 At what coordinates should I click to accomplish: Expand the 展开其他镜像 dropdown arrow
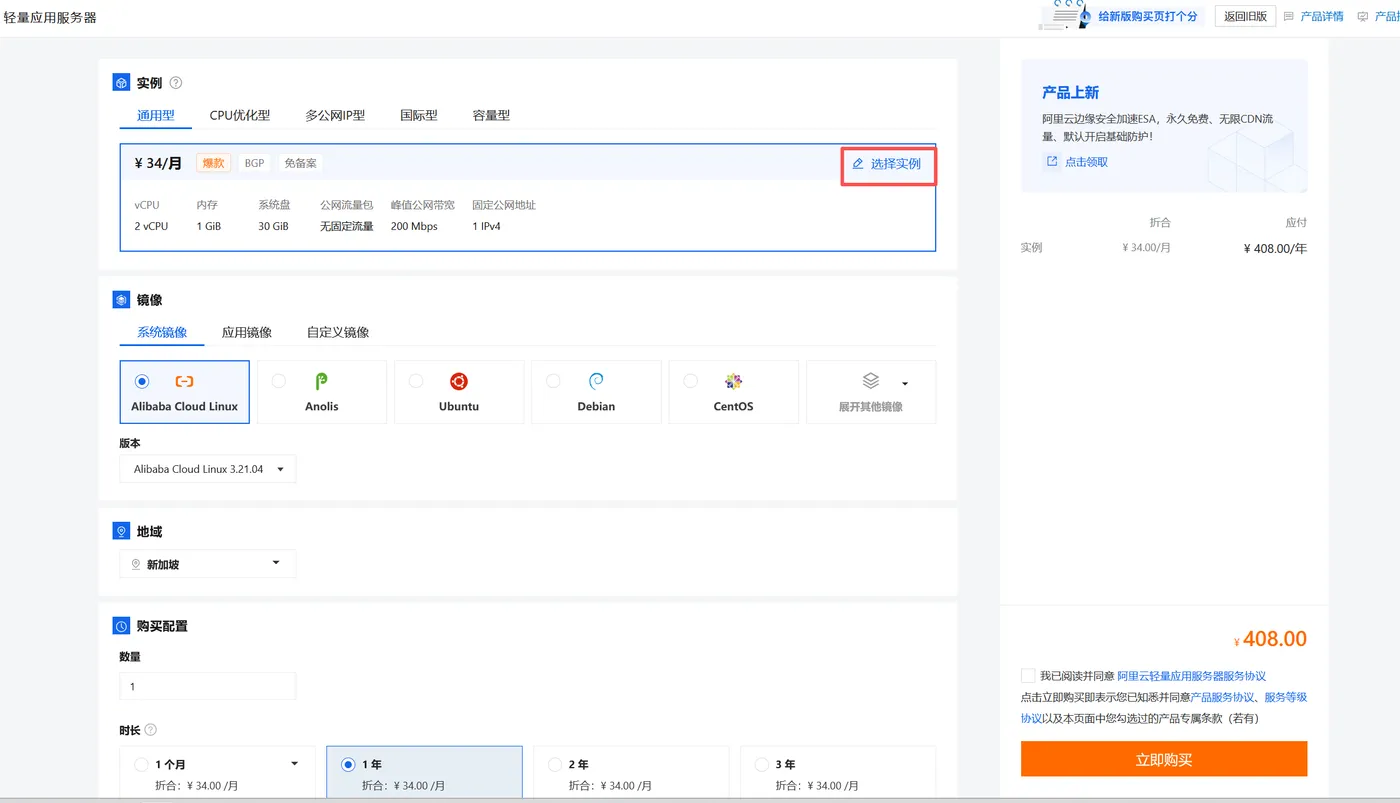coord(905,383)
